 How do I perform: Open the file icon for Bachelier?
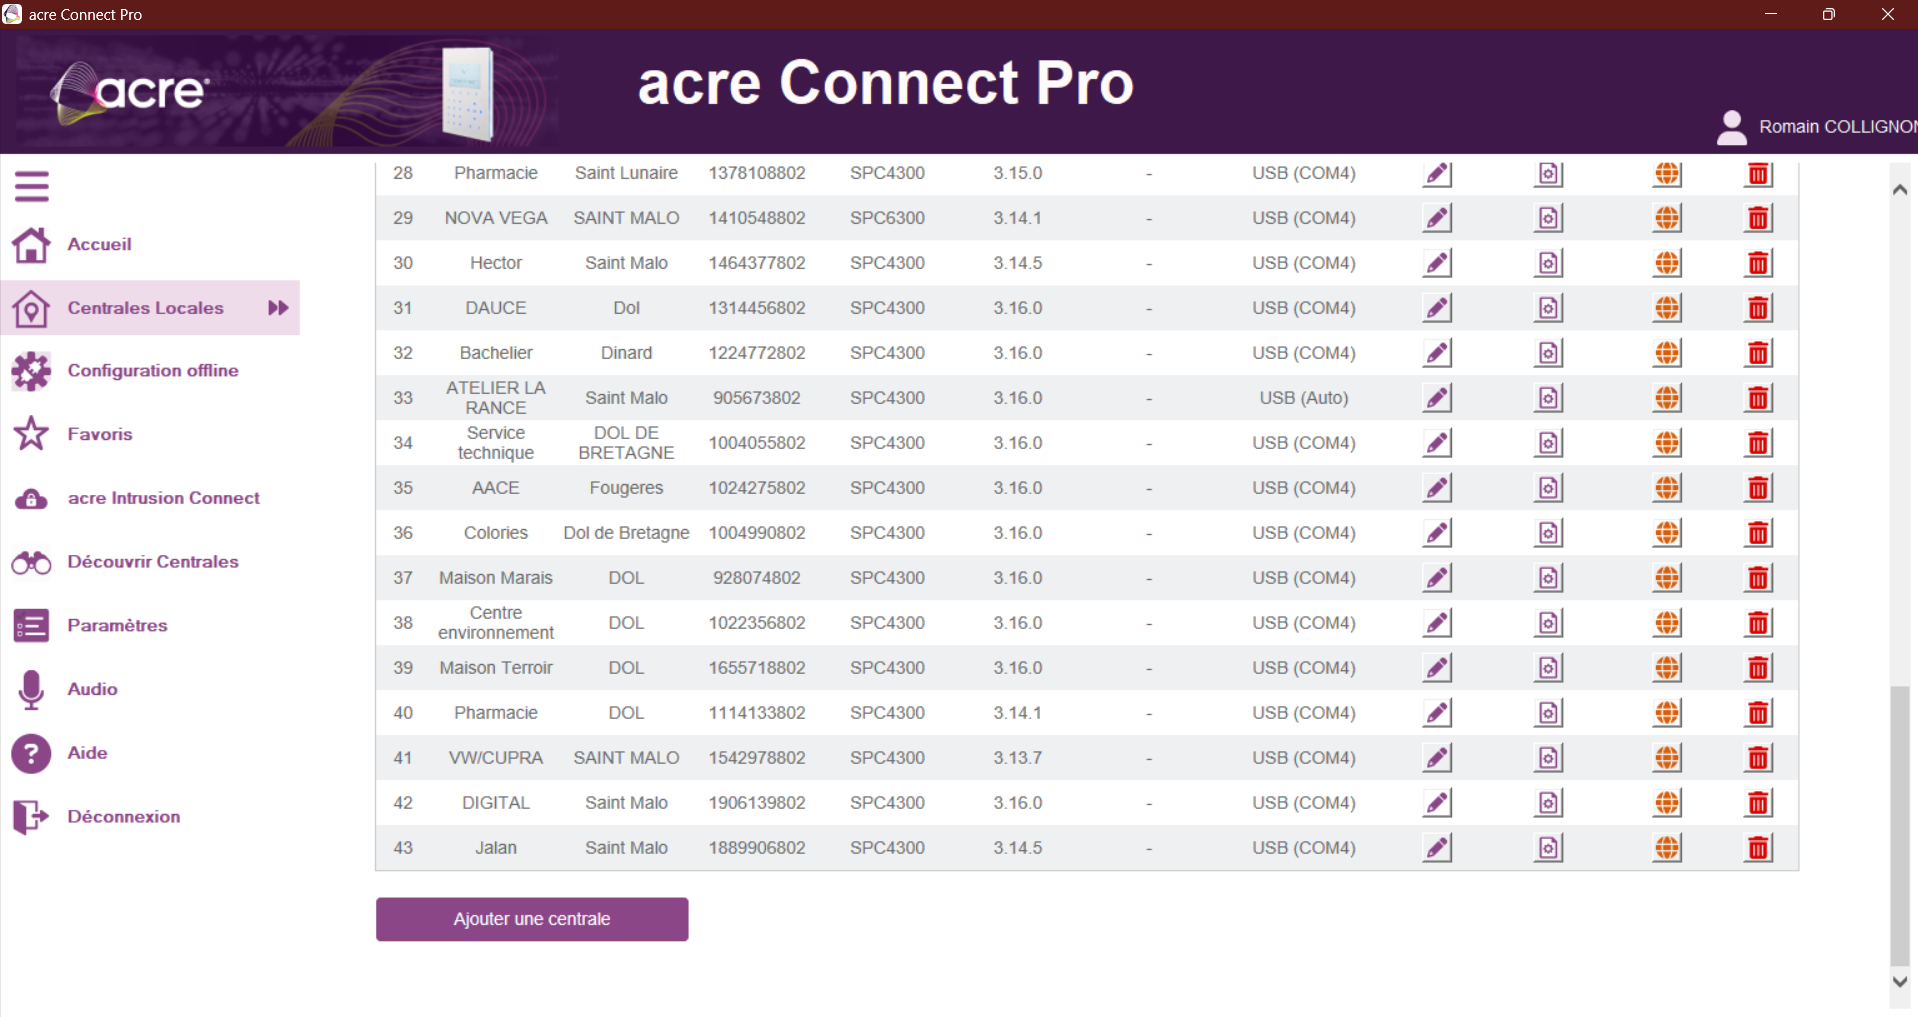click(x=1548, y=353)
